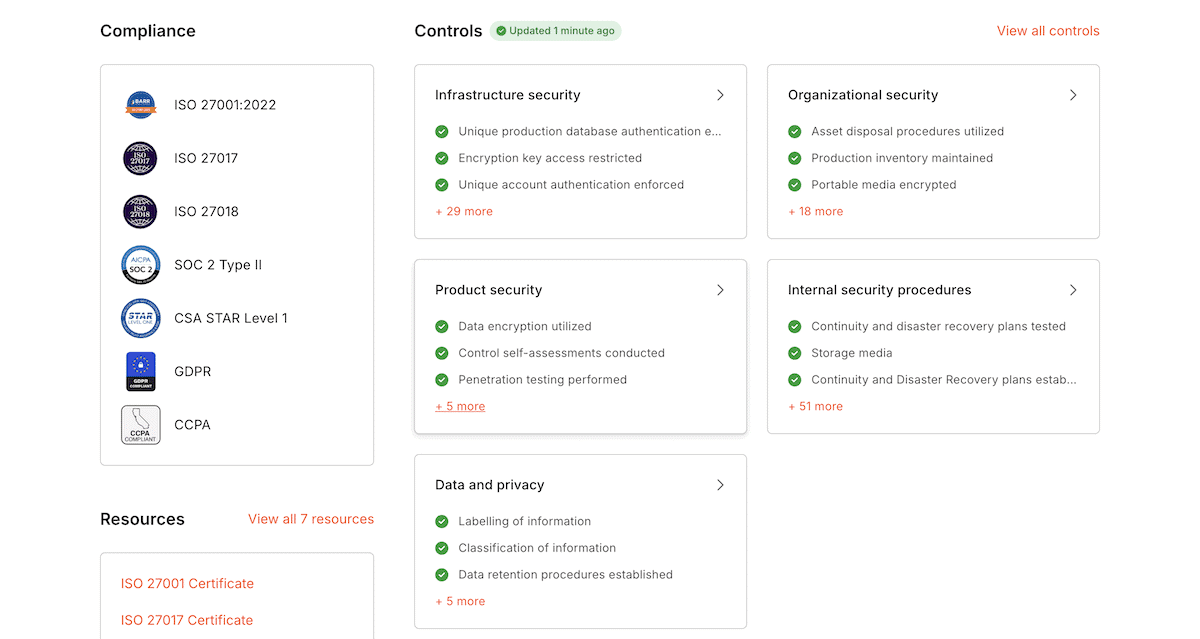The width and height of the screenshot is (1200, 639).
Task: Open the Internal security procedures details
Action: tap(1073, 290)
